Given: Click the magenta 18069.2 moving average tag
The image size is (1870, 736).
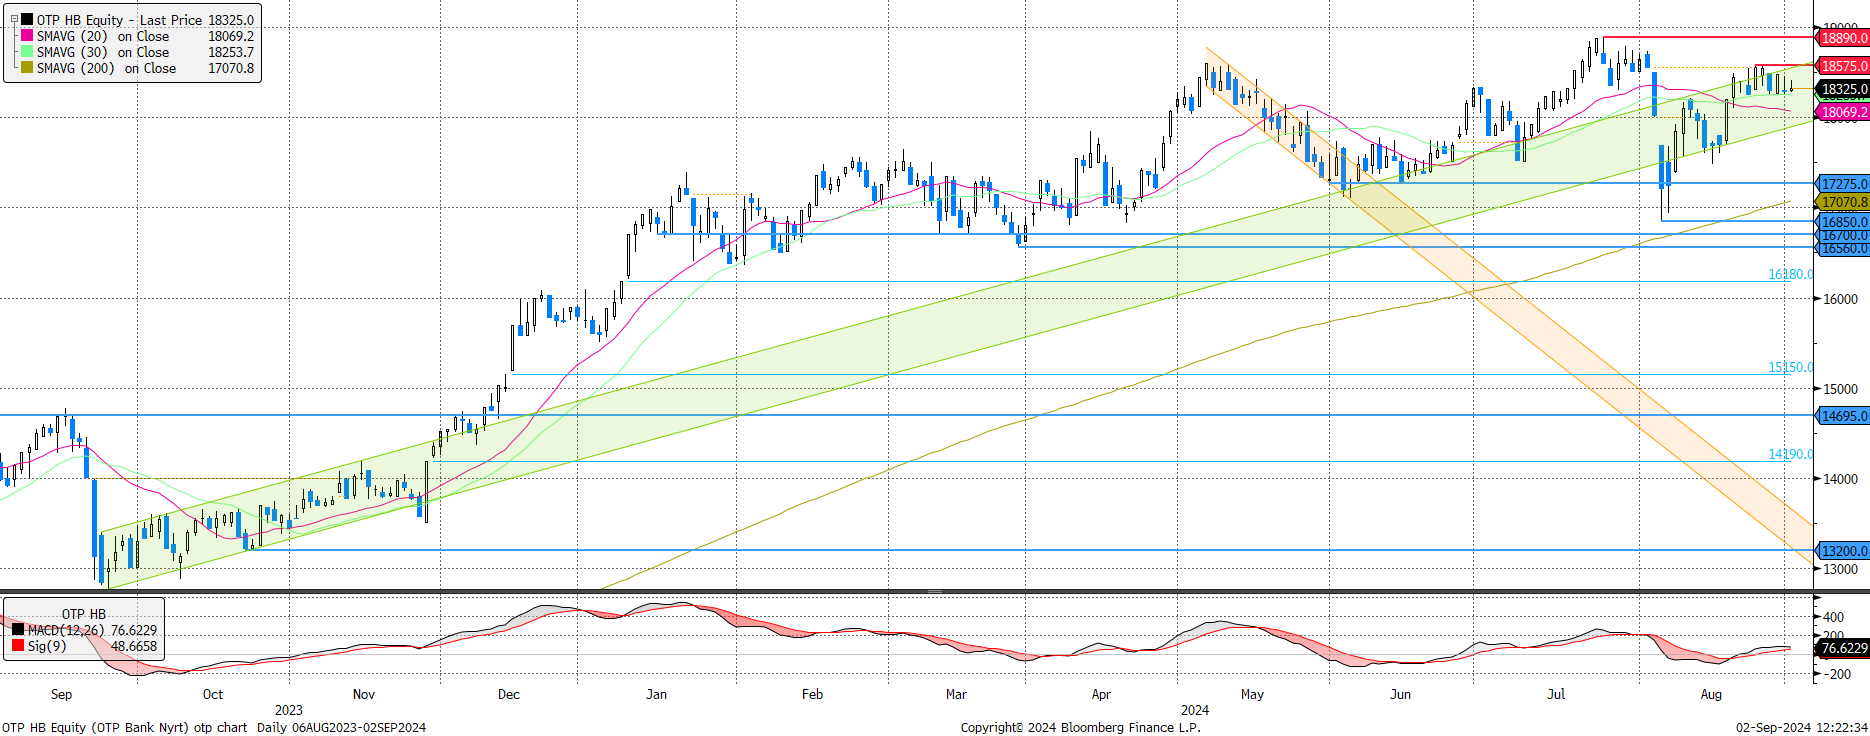Looking at the screenshot, I should point(1843,112).
